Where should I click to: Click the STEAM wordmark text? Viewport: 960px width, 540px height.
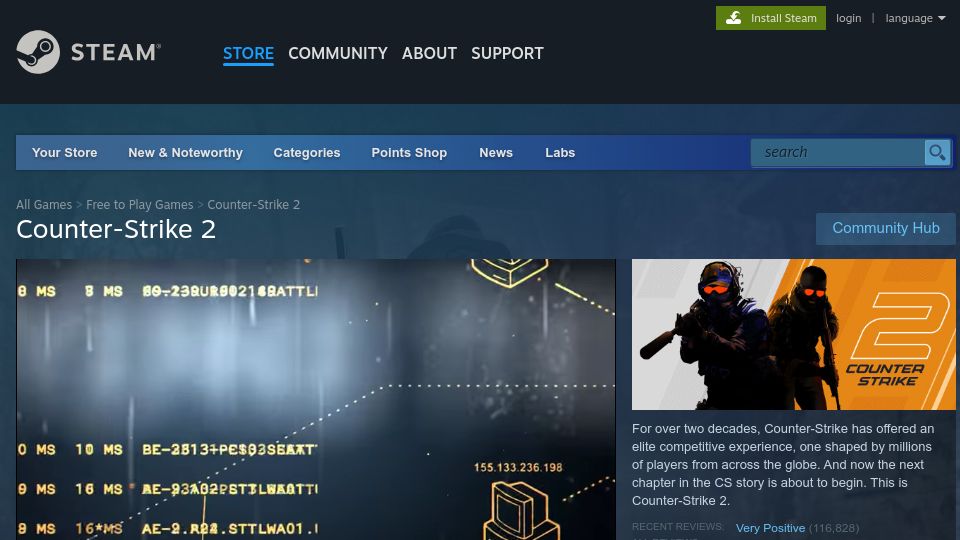click(116, 53)
